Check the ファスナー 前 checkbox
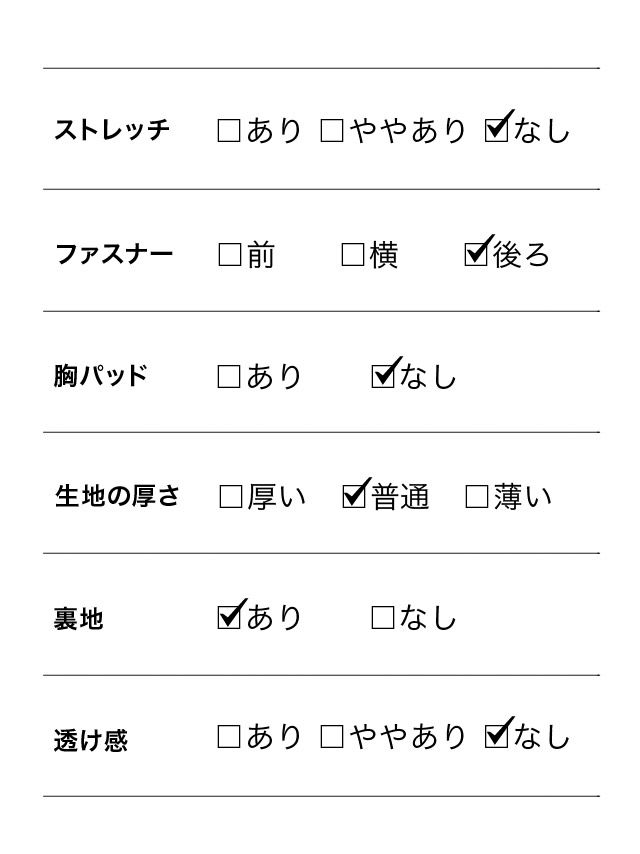 230,255
